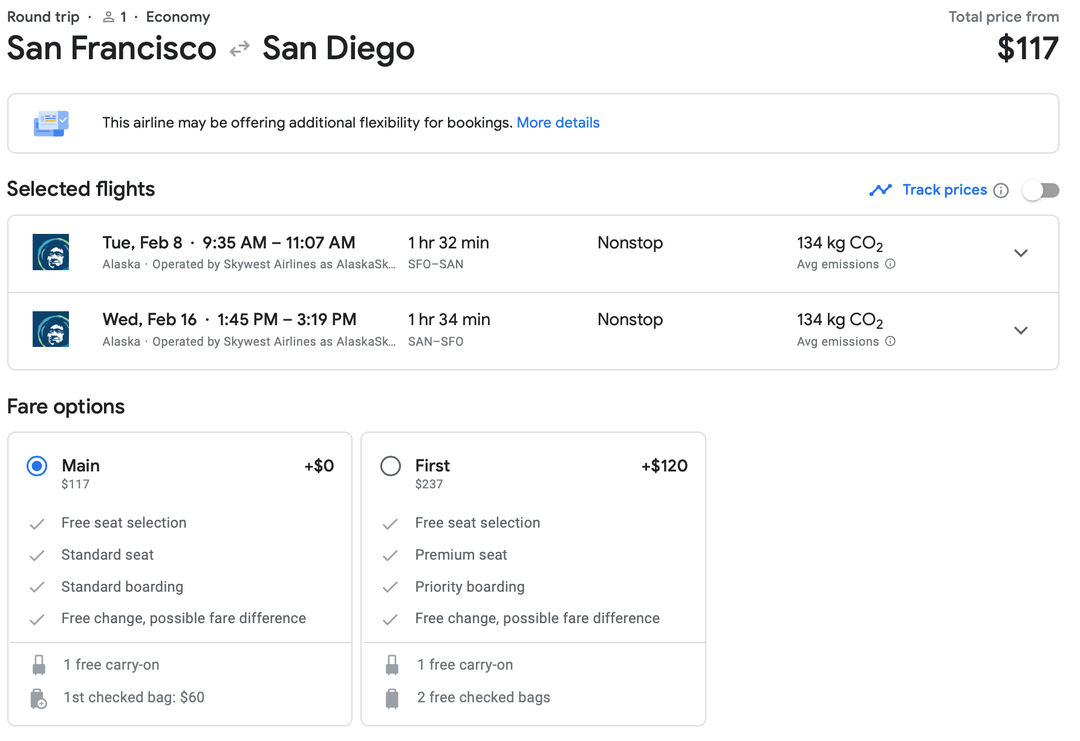Open the More details link
The width and height of the screenshot is (1080, 741).
click(558, 122)
